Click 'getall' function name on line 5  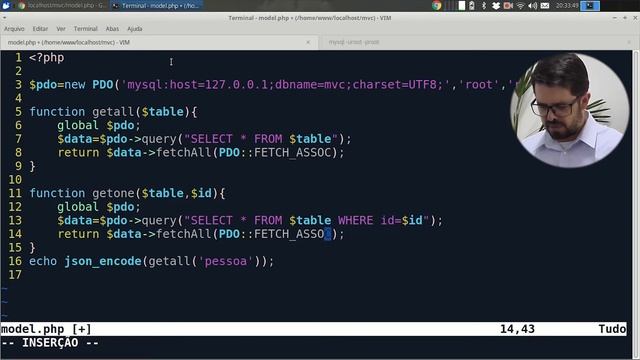[x=113, y=112]
